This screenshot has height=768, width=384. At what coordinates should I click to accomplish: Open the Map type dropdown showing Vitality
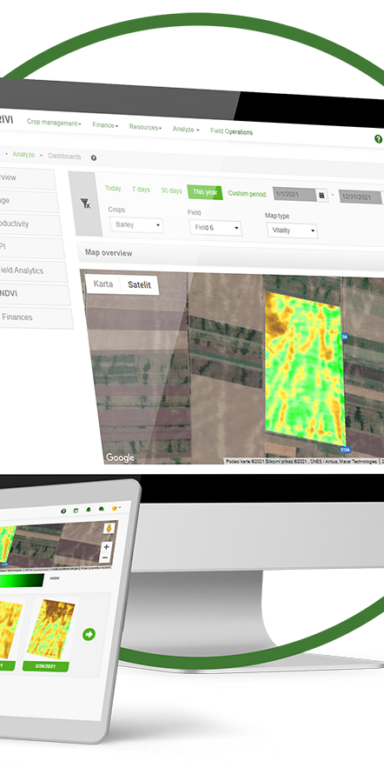click(x=292, y=231)
